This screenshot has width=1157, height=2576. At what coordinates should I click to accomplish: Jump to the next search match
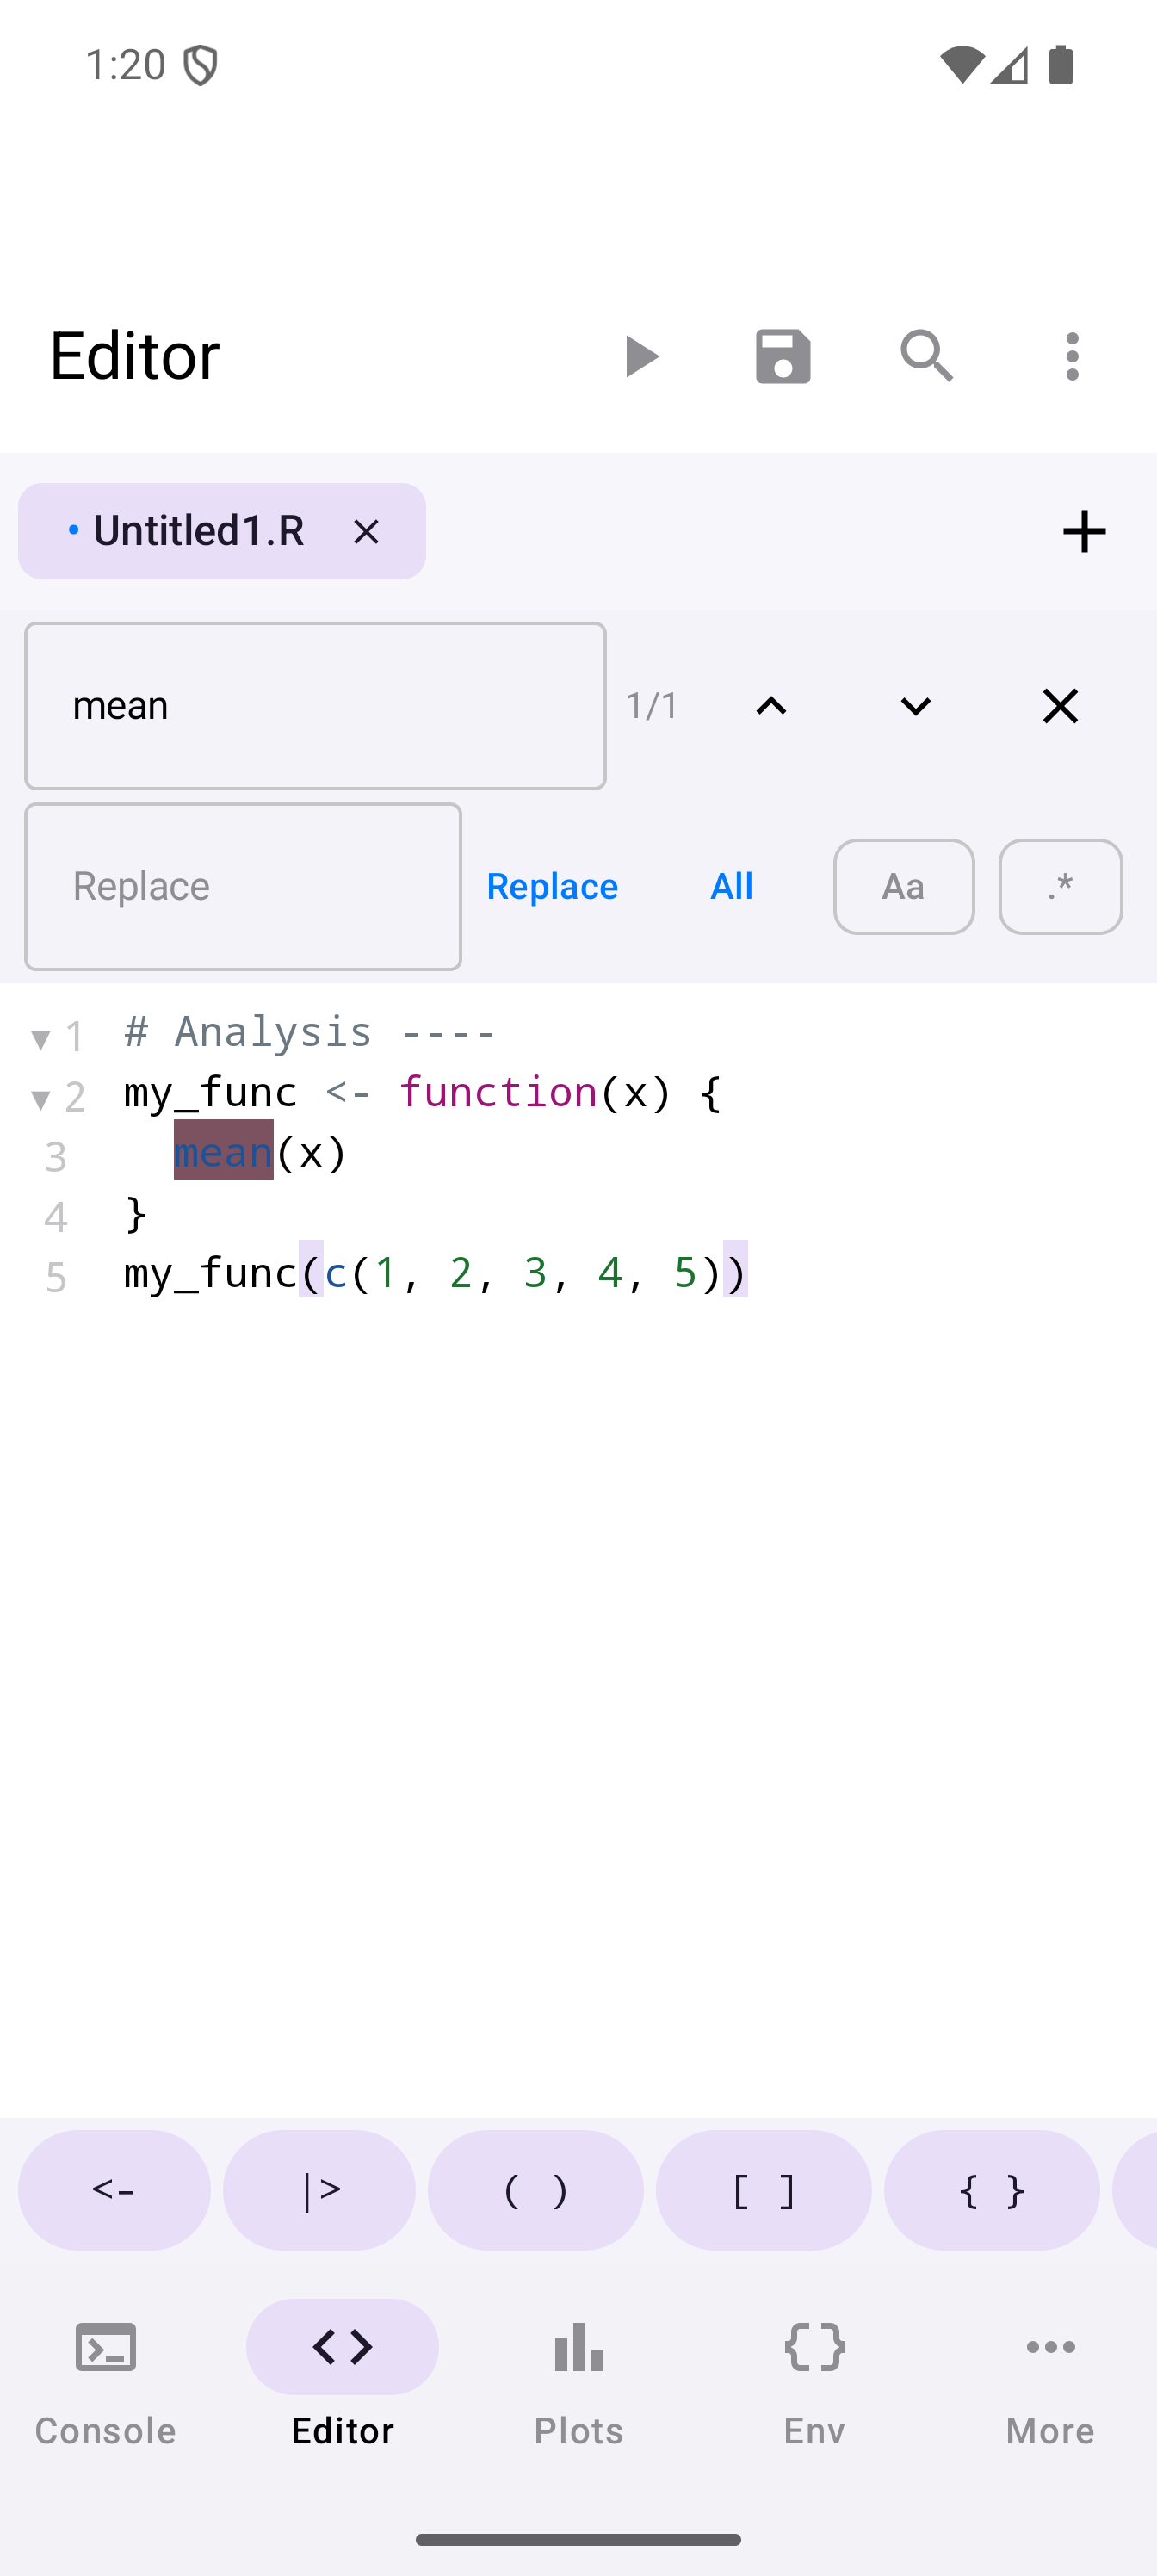tap(915, 706)
